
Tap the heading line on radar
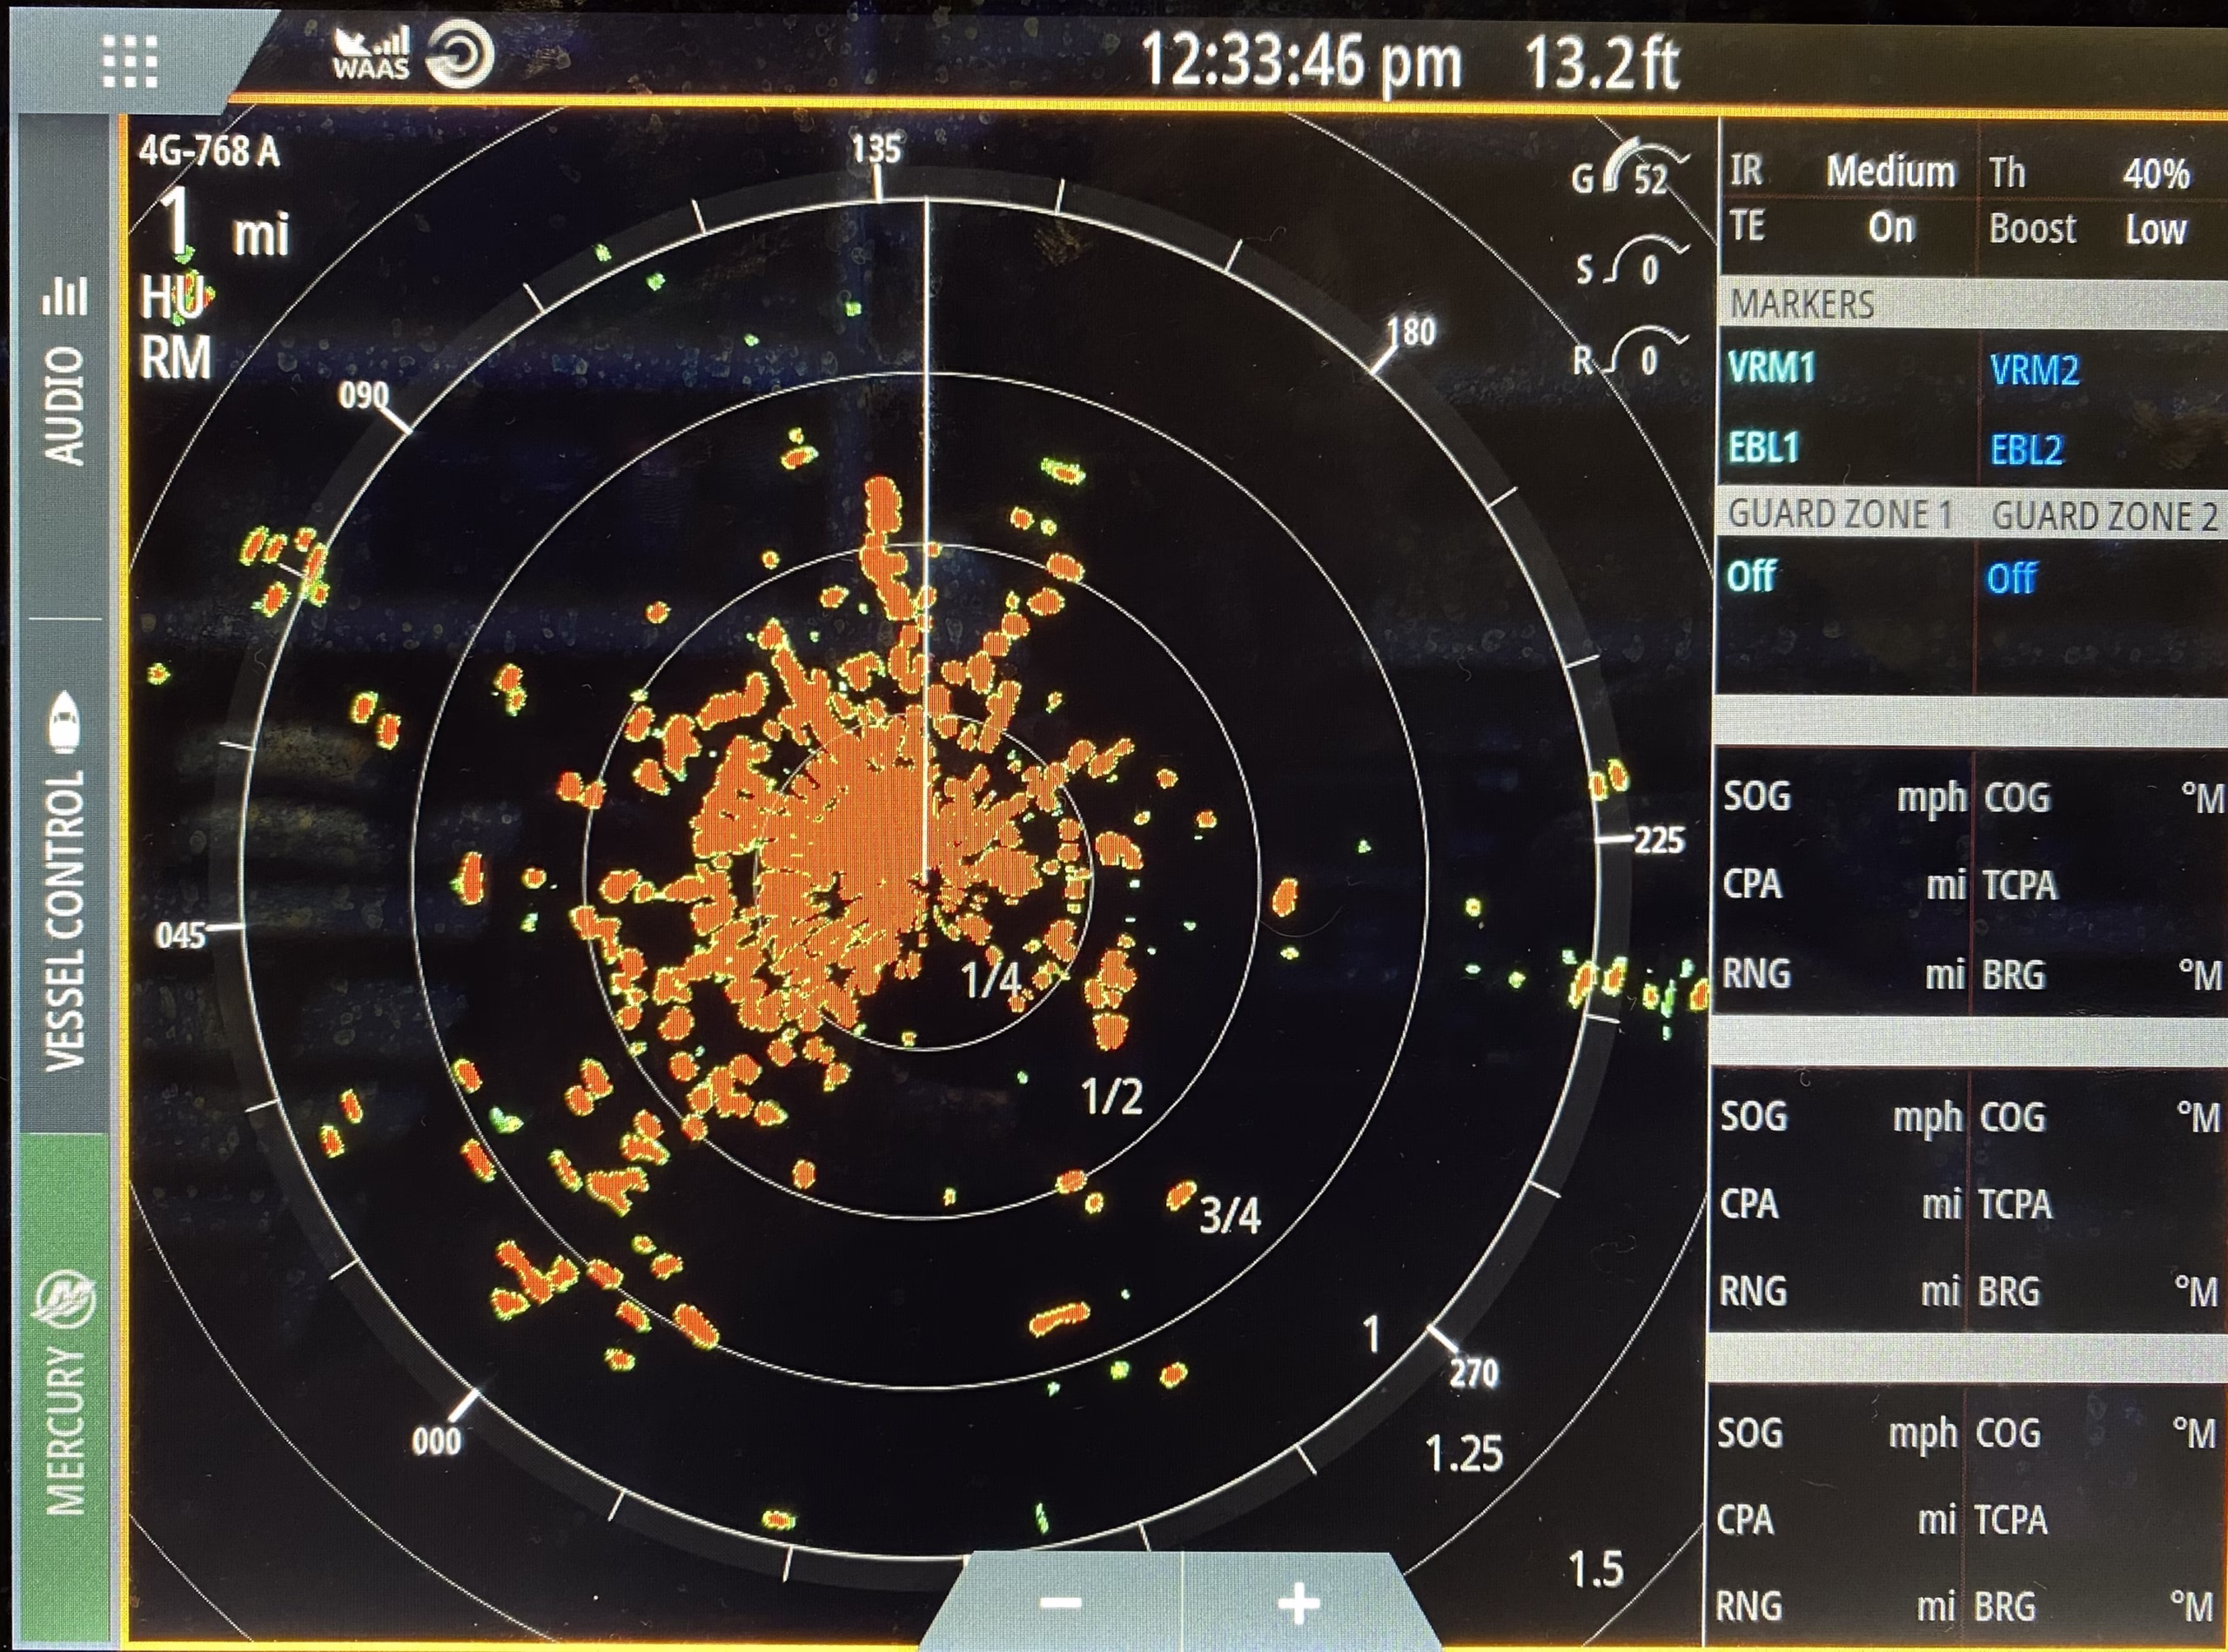926,540
